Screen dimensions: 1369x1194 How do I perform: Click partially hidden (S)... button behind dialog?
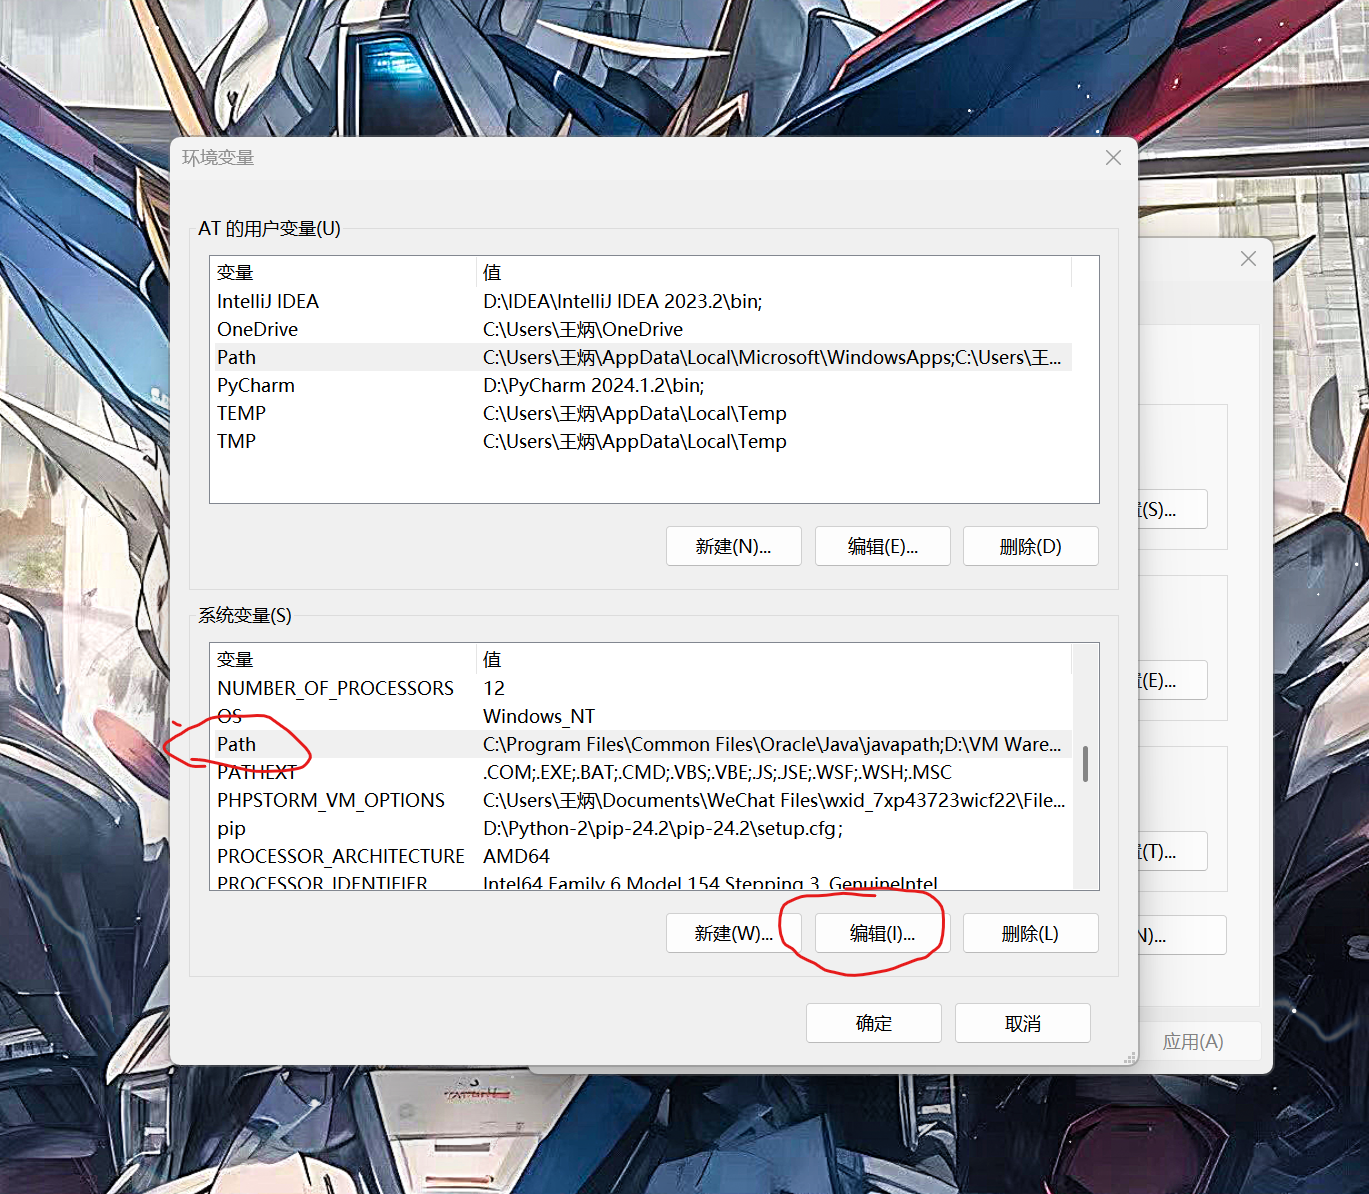(1173, 509)
